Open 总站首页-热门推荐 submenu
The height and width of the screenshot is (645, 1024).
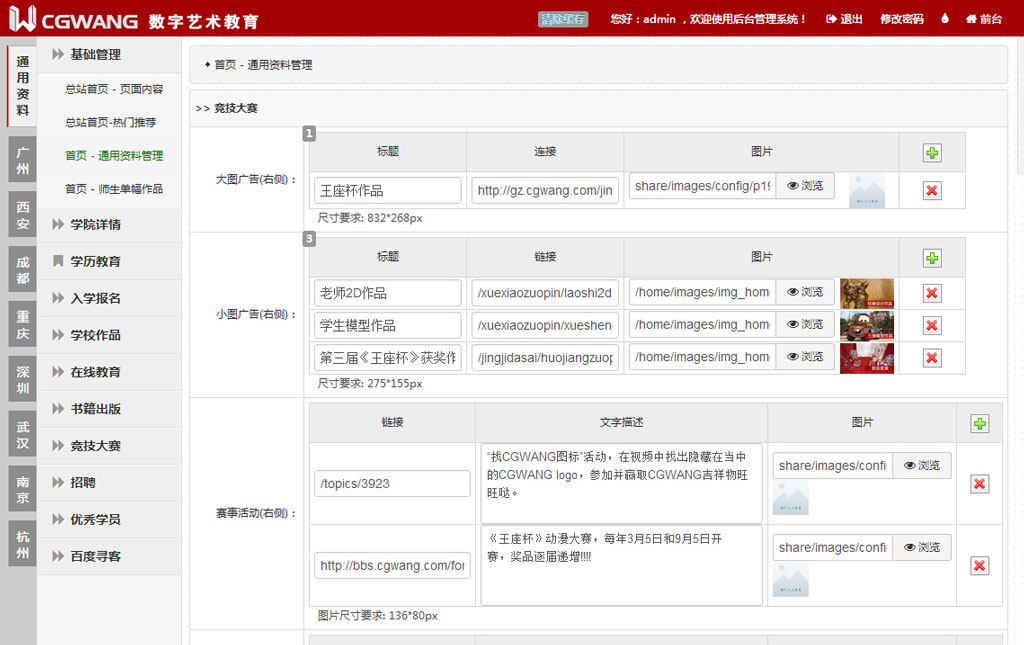pos(110,123)
